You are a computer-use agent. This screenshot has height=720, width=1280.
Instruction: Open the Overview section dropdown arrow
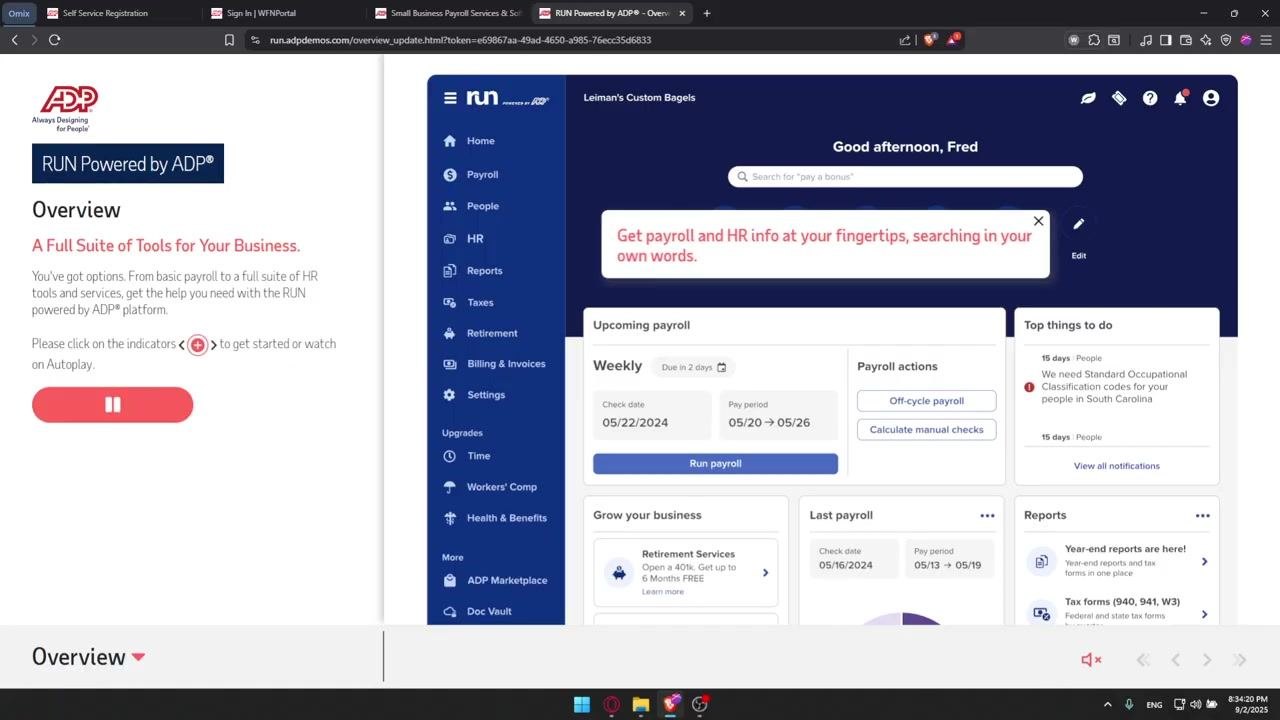click(138, 657)
